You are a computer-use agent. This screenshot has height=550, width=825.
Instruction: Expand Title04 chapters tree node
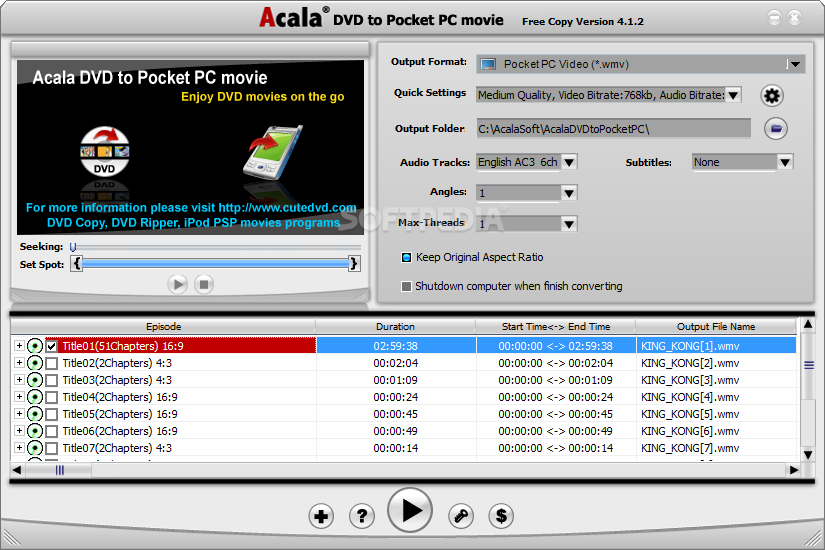click(x=19, y=396)
